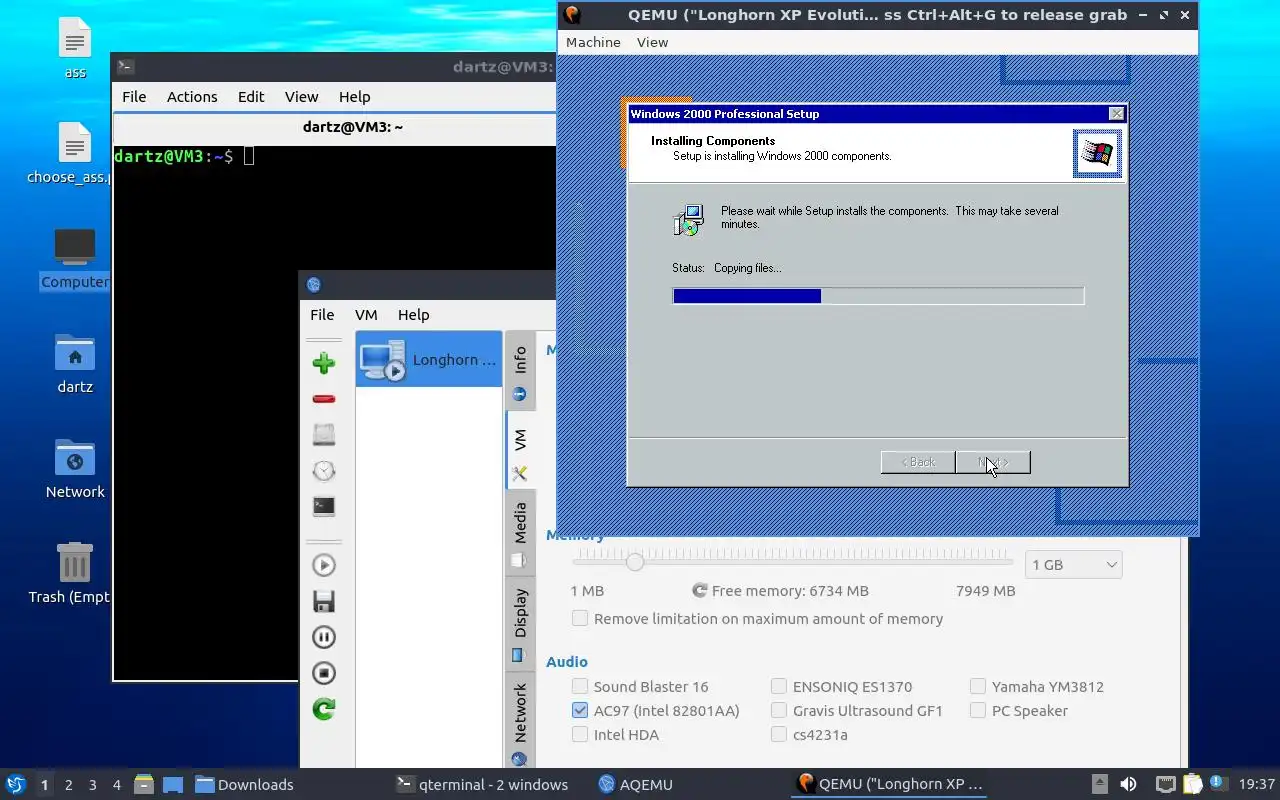The width and height of the screenshot is (1280, 800).
Task: Pause the VM in AQEMU toolbar
Action: point(323,637)
